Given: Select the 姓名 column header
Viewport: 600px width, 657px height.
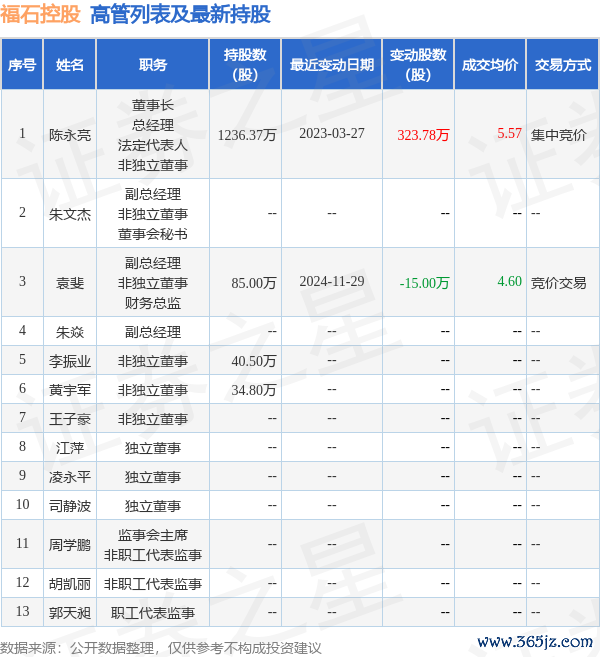Looking at the screenshot, I should coord(70,65).
